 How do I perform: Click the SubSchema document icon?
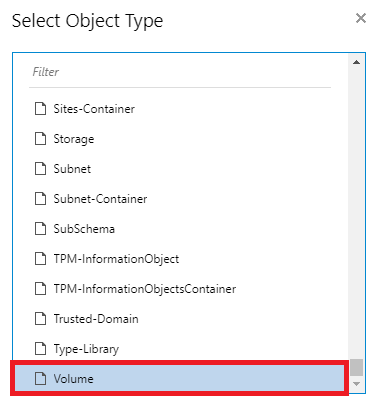point(41,229)
